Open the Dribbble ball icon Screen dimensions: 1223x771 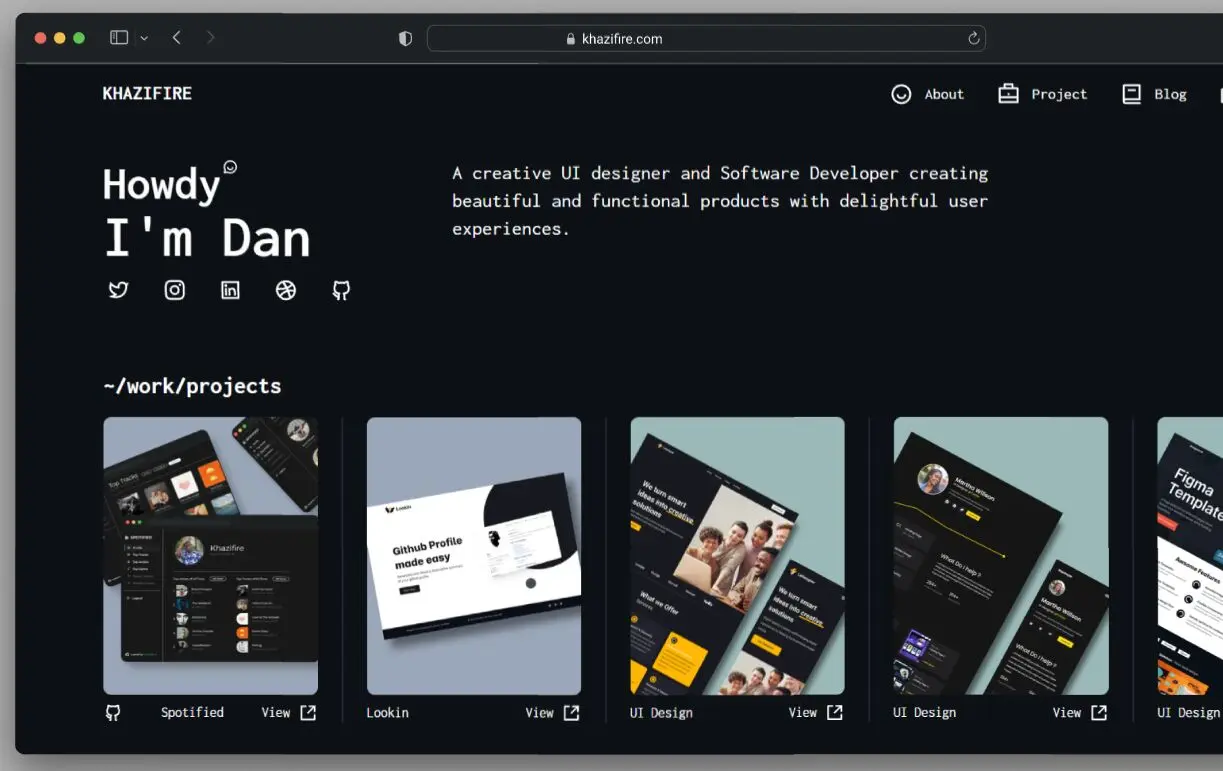286,290
